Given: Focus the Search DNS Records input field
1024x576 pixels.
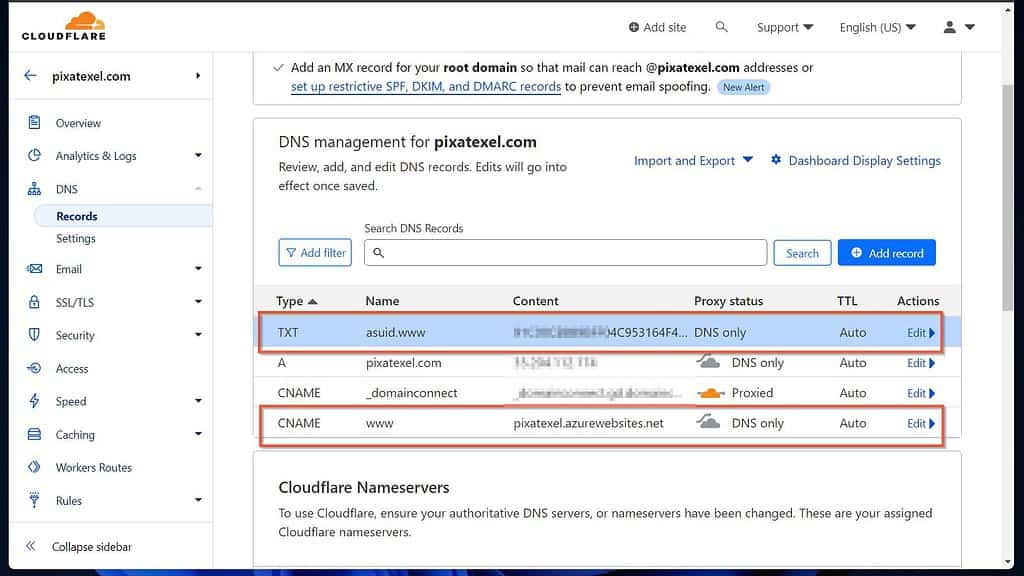Looking at the screenshot, I should point(566,253).
